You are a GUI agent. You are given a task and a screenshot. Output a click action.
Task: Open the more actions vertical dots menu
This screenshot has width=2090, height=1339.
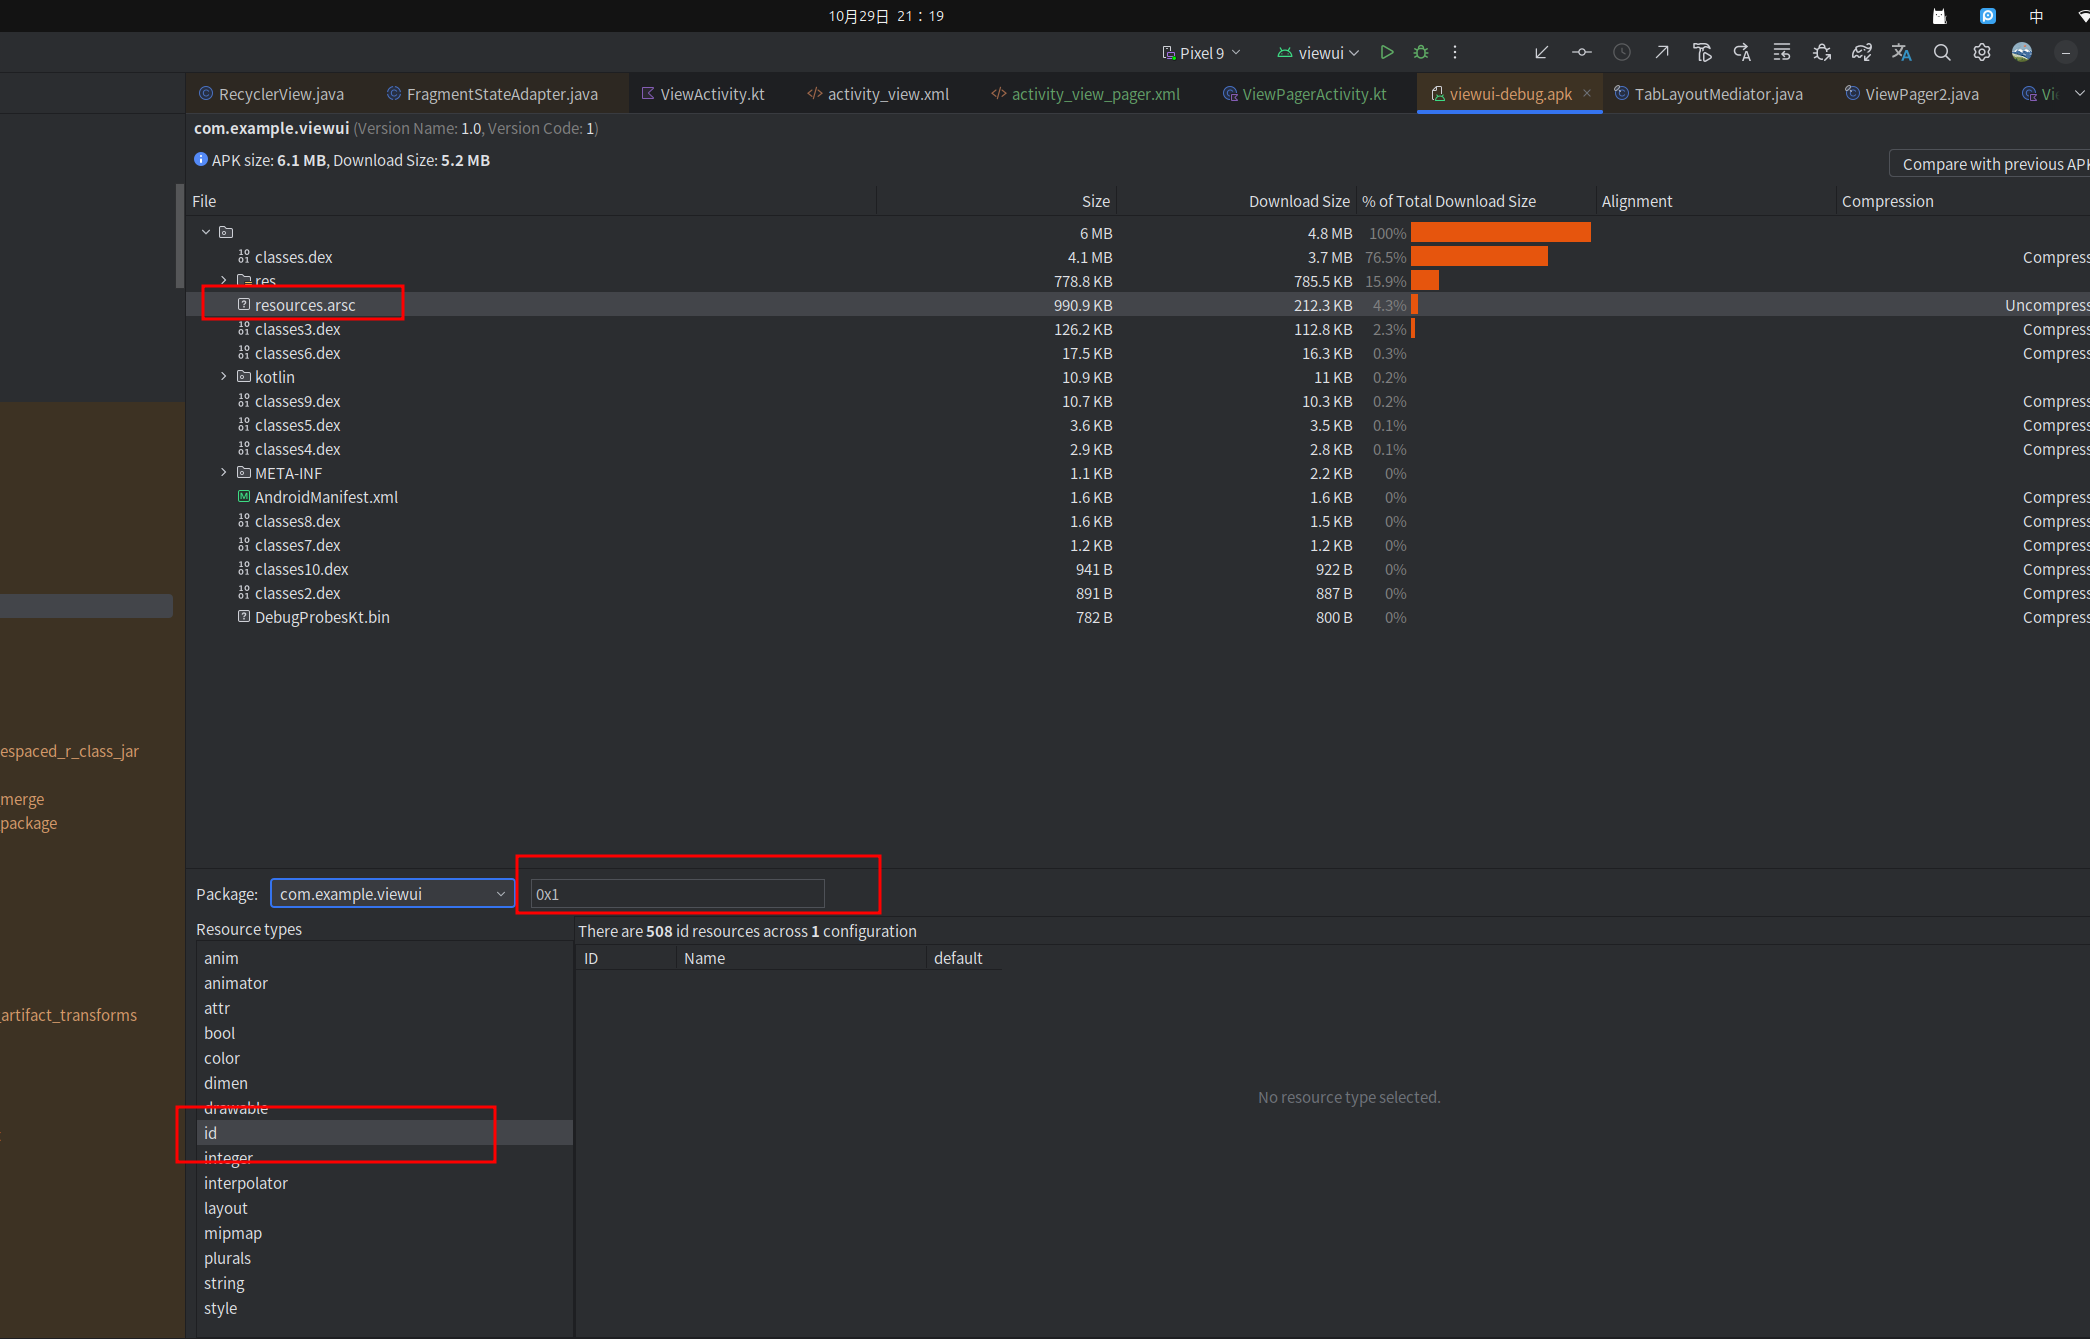(1455, 53)
